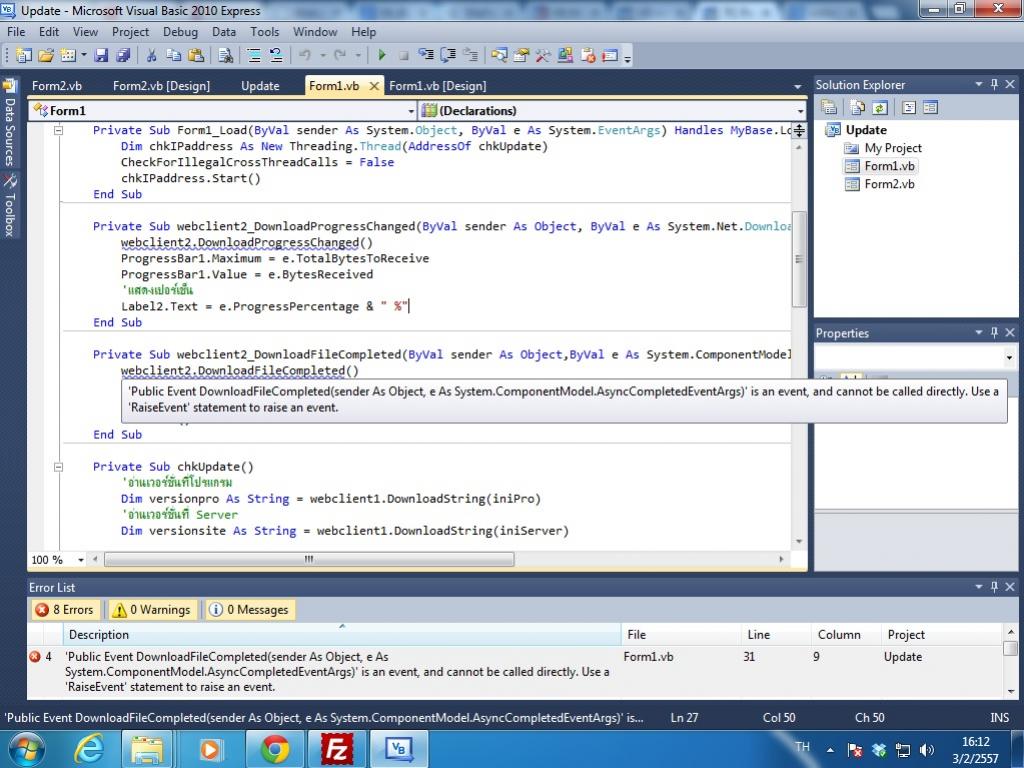The image size is (1024, 768).
Task: Toggle auto-hide pin on Solution Explorer
Action: (x=995, y=84)
